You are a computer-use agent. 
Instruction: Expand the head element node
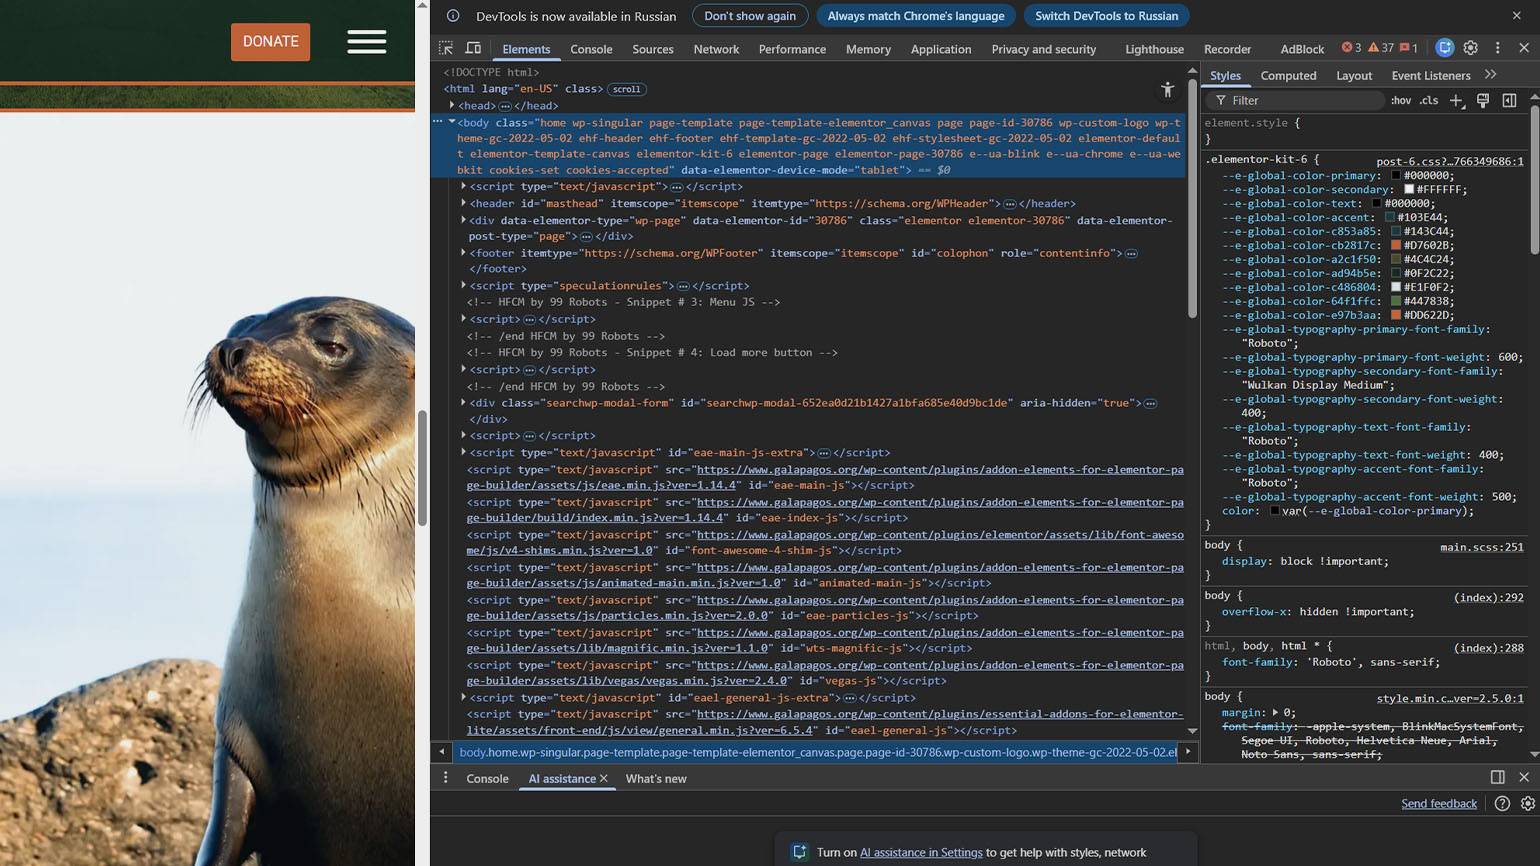[452, 105]
